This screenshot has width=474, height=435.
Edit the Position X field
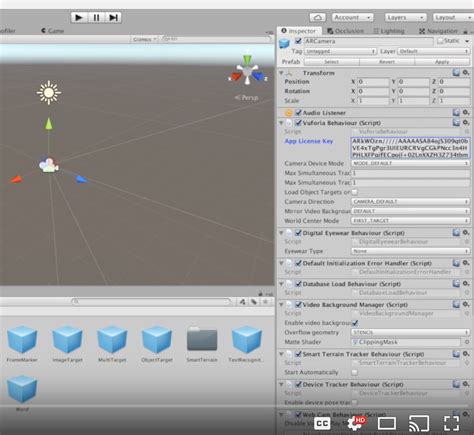373,82
